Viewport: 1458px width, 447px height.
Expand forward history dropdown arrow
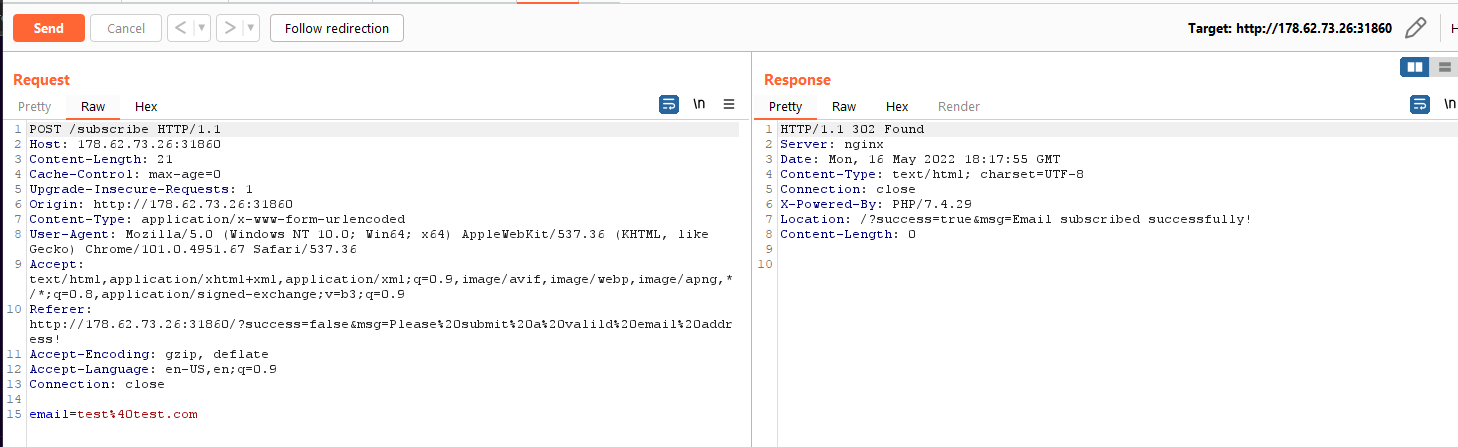pyautogui.click(x=252, y=28)
